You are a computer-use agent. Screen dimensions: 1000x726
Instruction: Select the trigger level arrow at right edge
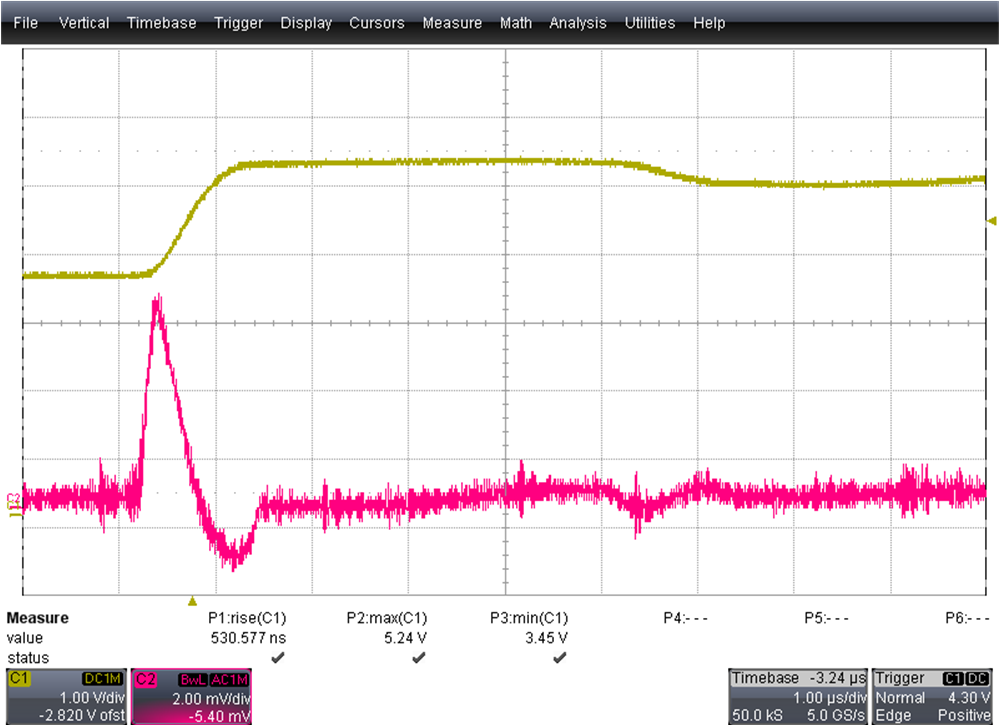tap(992, 220)
